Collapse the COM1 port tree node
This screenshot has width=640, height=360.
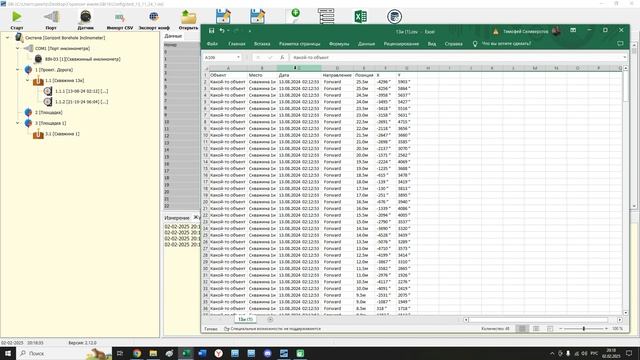coord(18,48)
